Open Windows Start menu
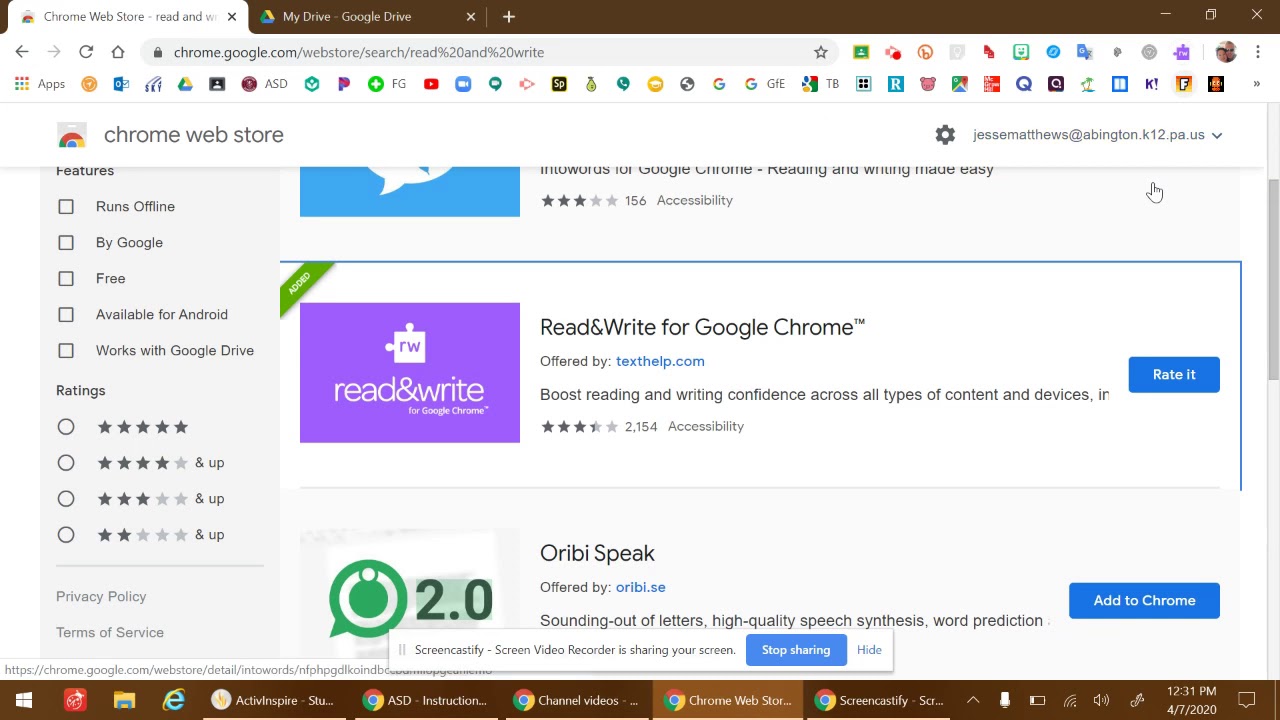The width and height of the screenshot is (1280, 720). (24, 700)
